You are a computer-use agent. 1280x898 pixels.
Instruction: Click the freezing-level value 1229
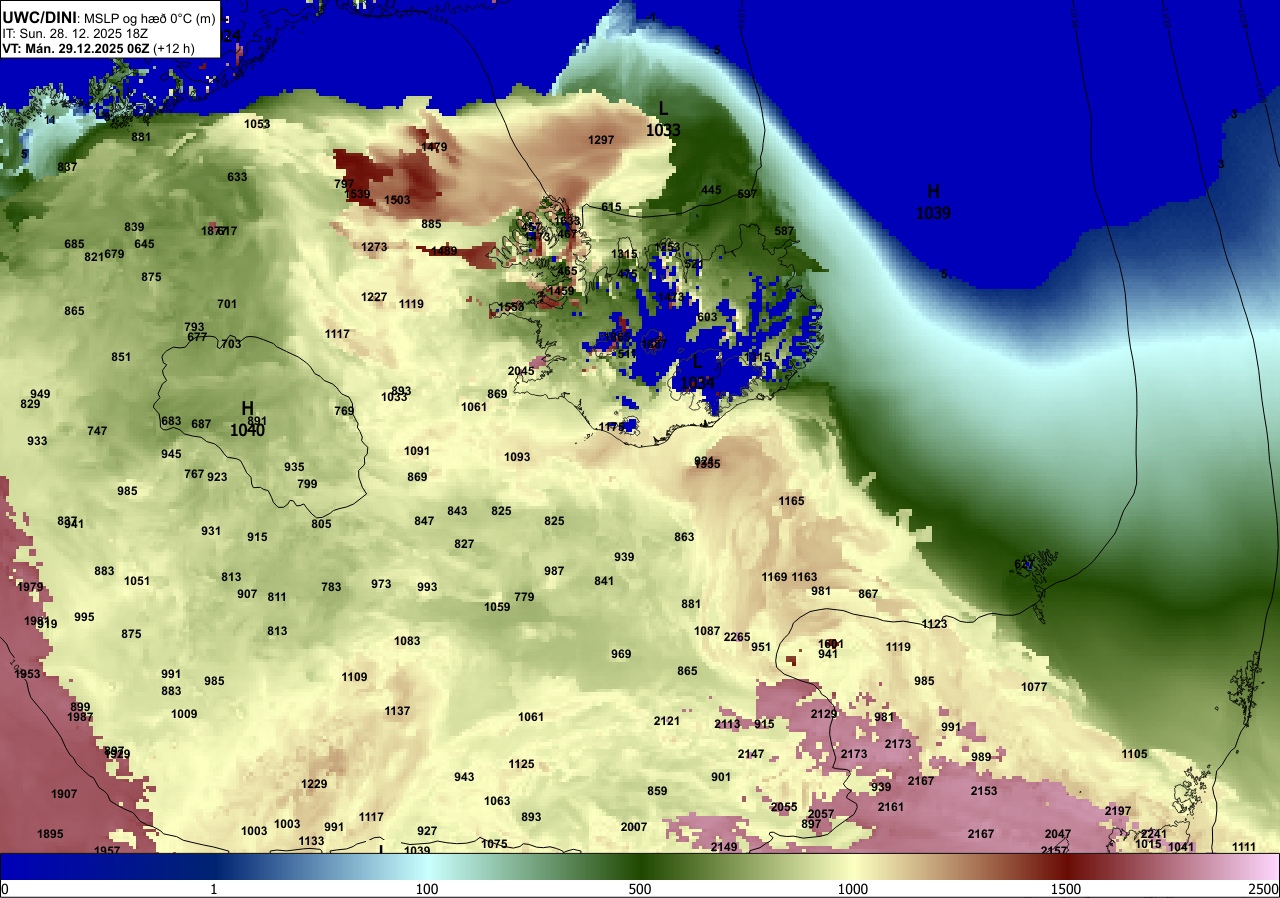pyautogui.click(x=314, y=784)
